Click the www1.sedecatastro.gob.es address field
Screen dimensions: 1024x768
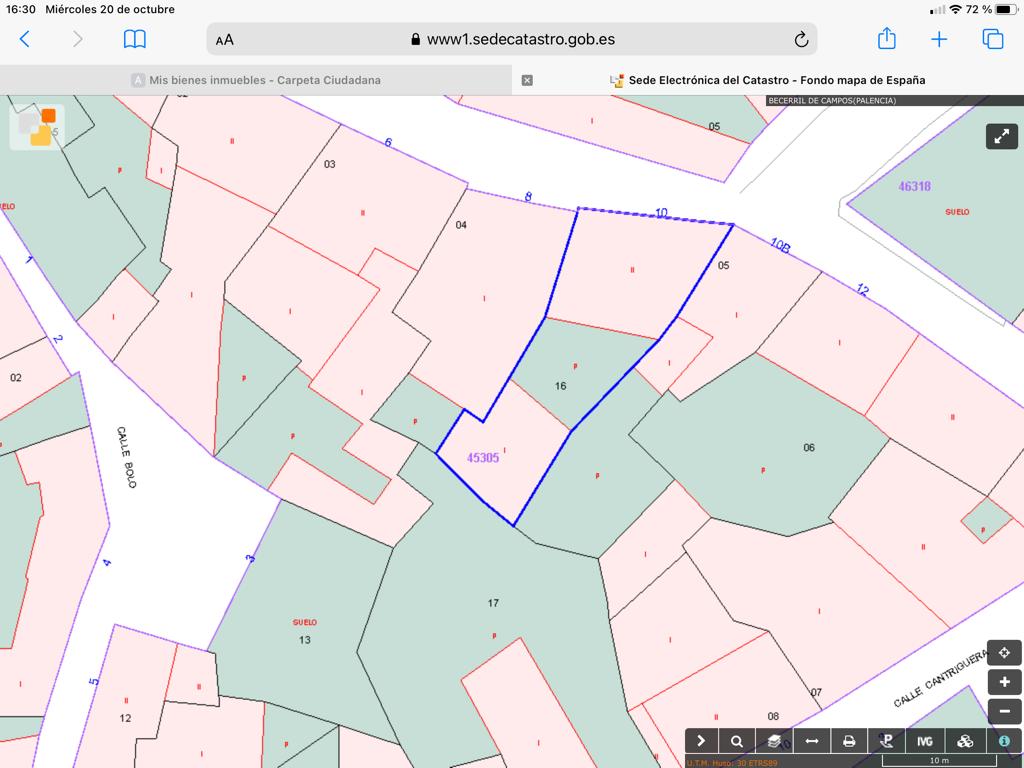click(512, 40)
